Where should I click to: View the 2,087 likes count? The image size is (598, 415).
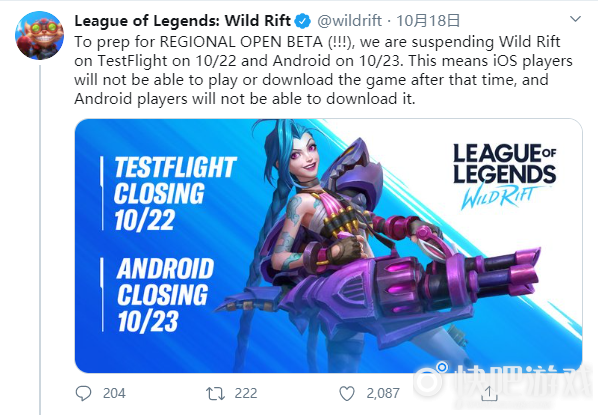click(x=383, y=393)
